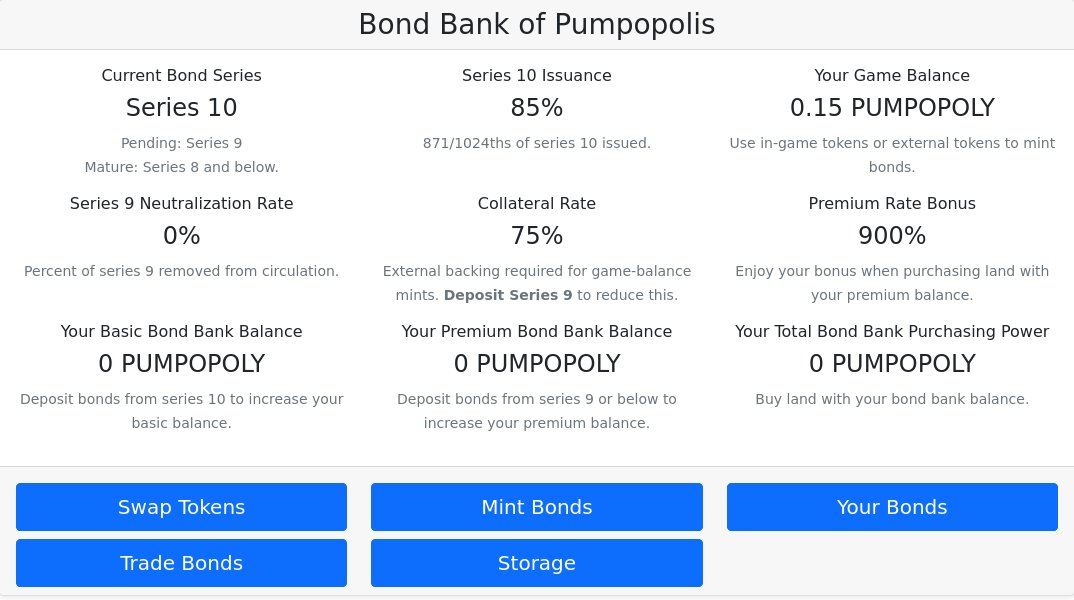The image size is (1074, 600).
Task: Click the 75% collateral rate value
Action: pos(536,236)
